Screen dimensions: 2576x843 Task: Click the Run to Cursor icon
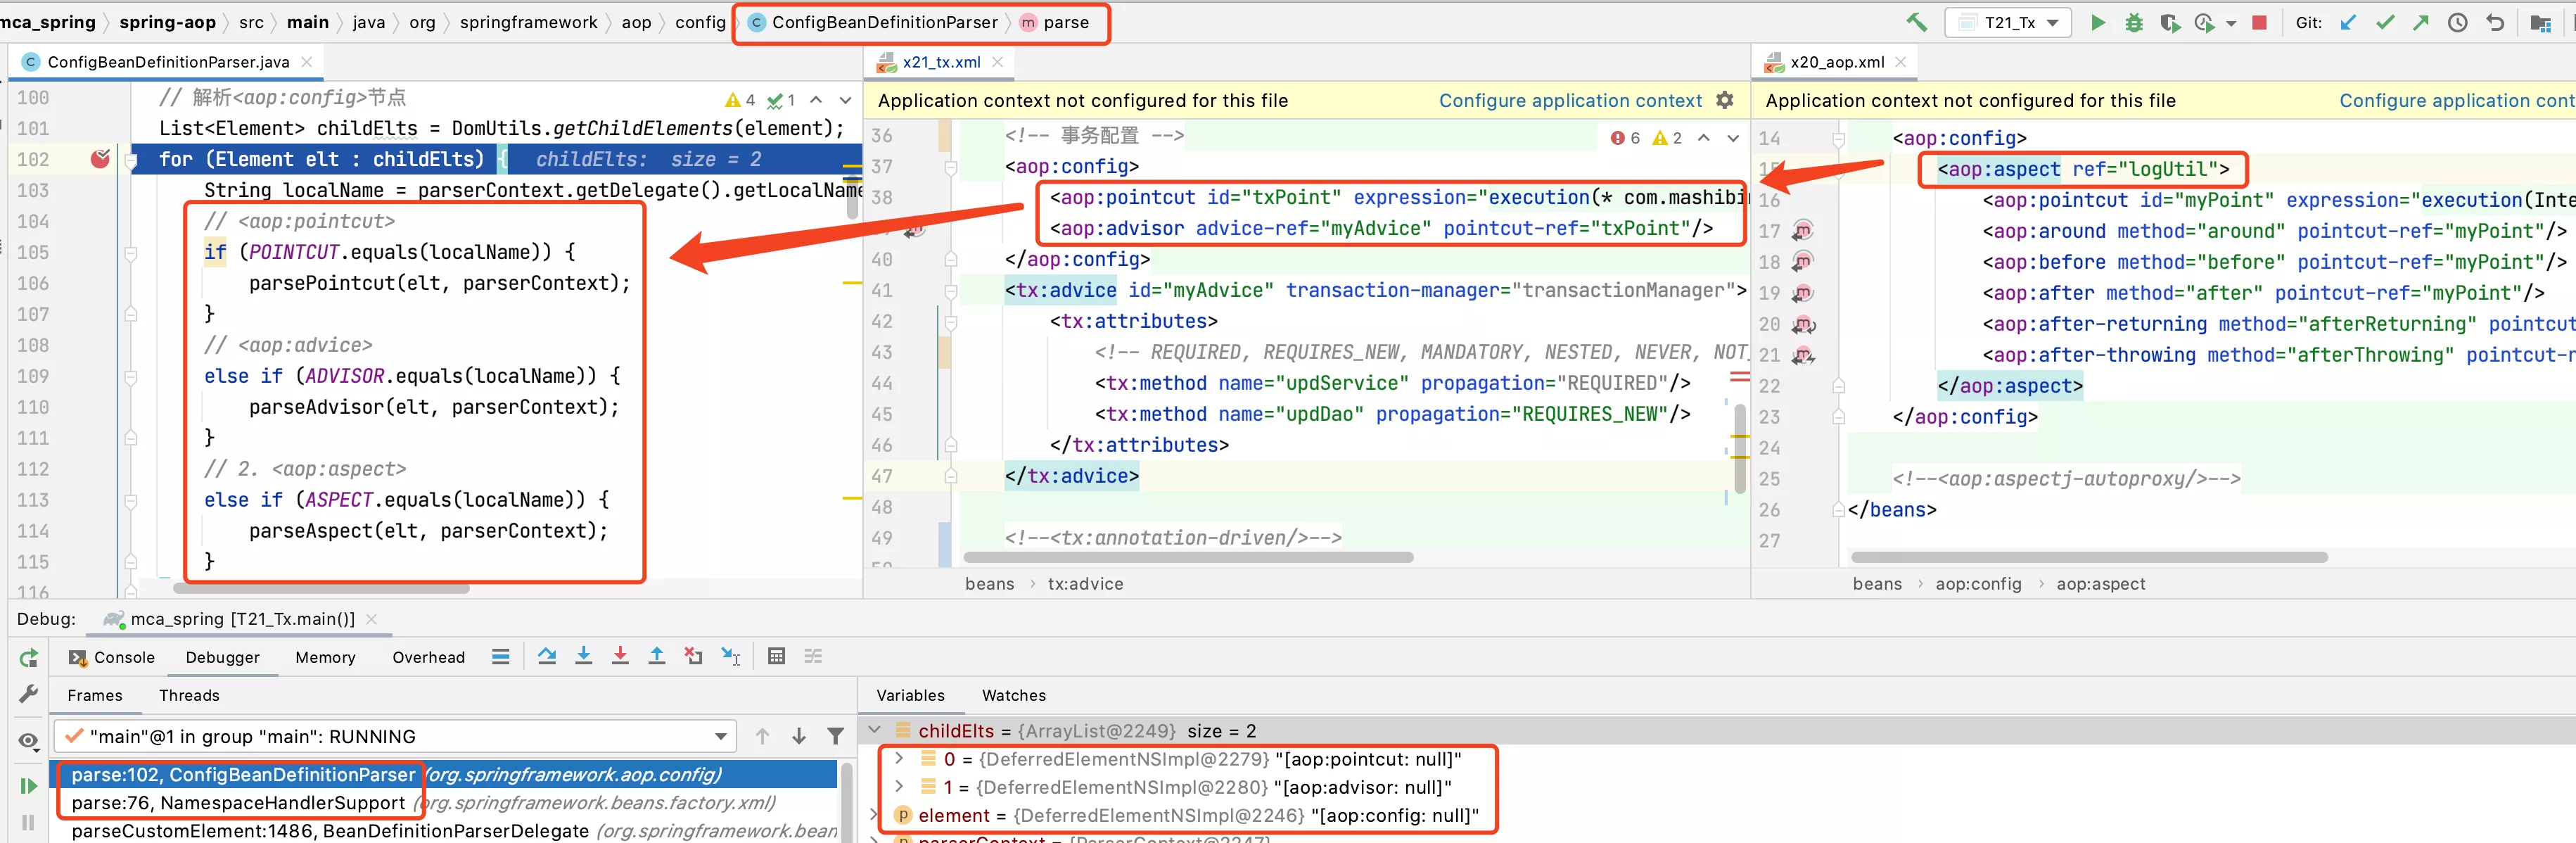[x=731, y=656]
